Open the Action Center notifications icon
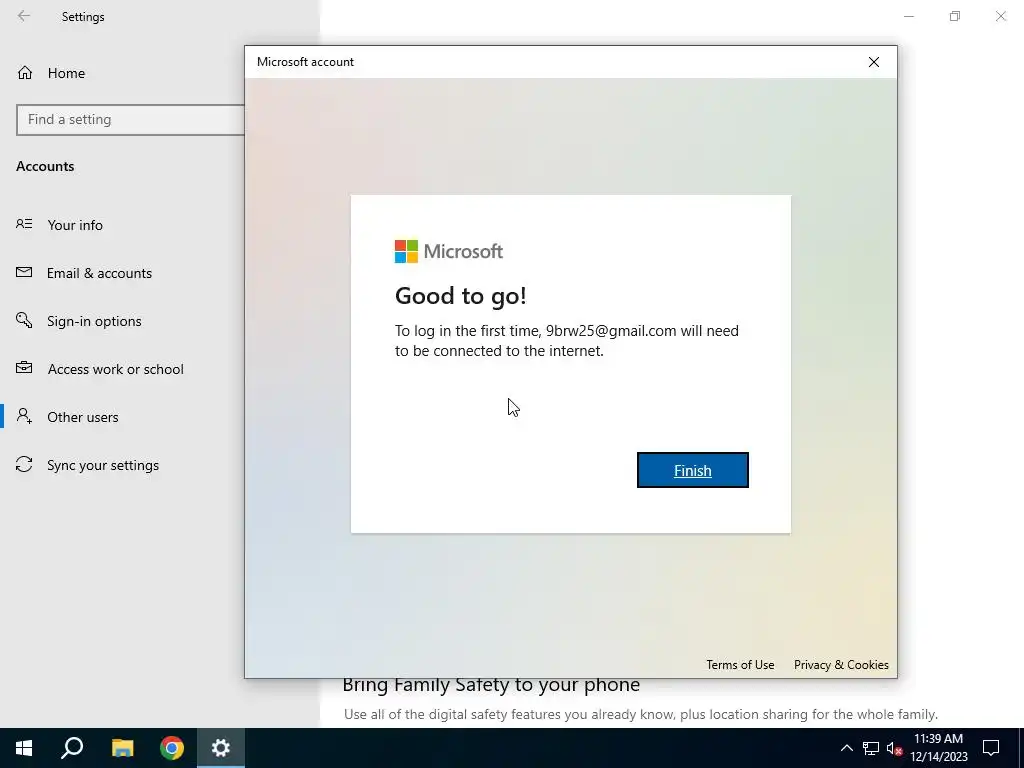This screenshot has width=1024, height=768. pos(991,748)
